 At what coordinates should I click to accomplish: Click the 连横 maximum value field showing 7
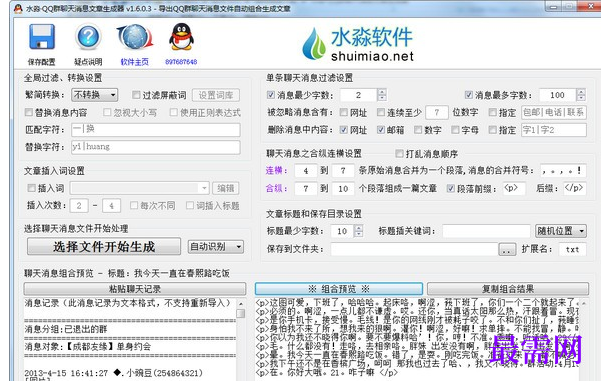(x=343, y=171)
